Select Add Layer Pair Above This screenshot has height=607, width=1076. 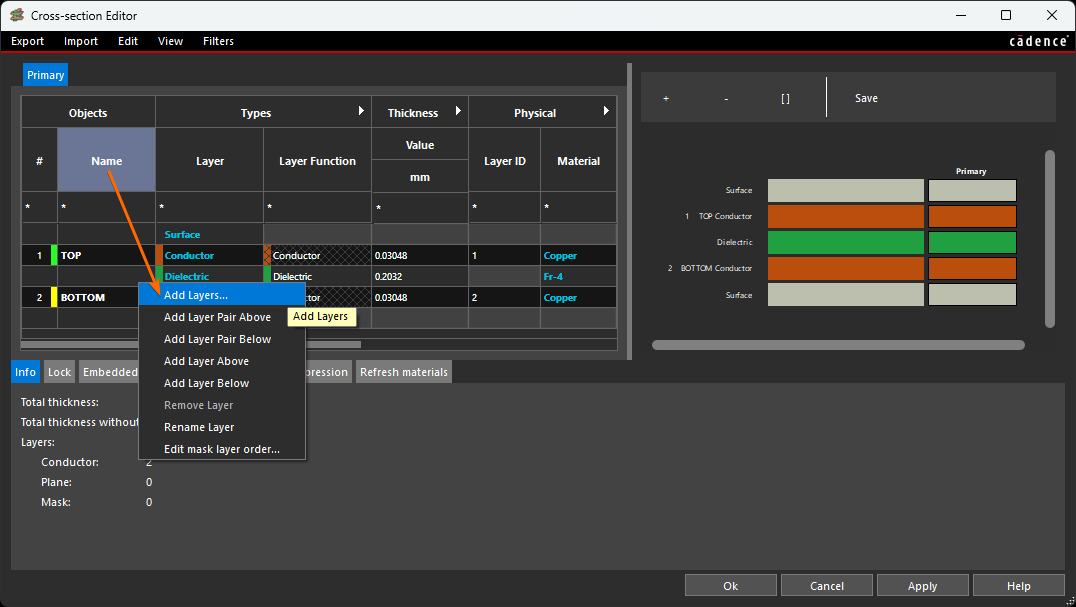[217, 317]
